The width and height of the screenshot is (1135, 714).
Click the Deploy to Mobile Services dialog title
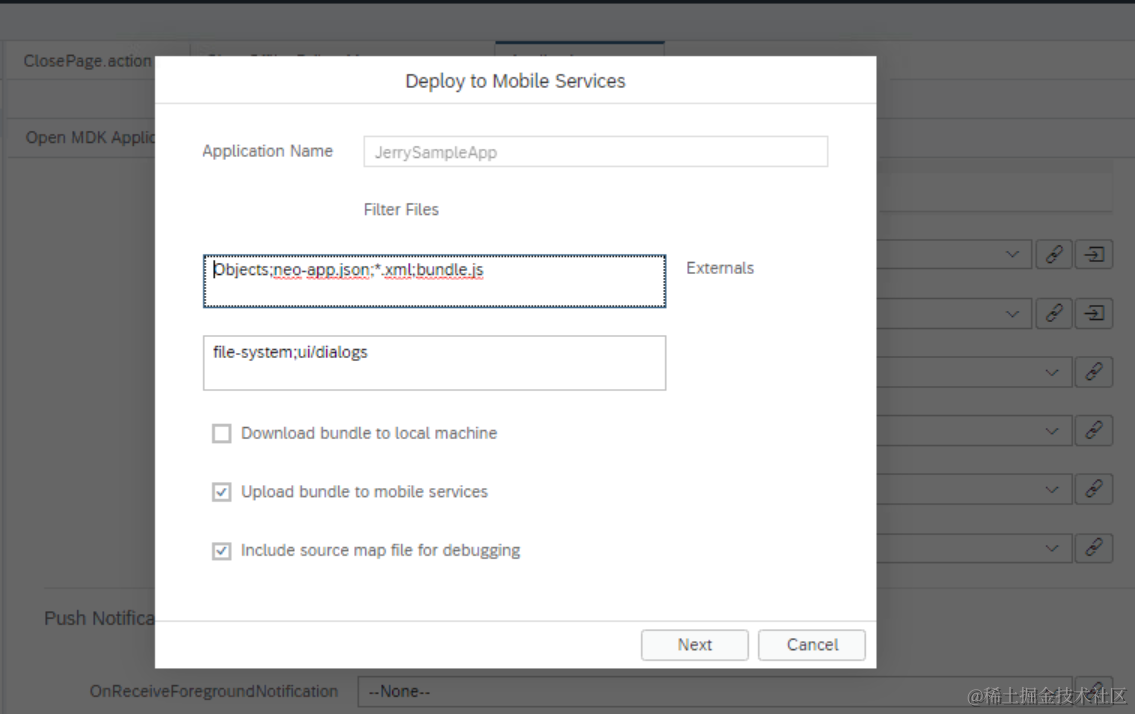click(x=515, y=81)
